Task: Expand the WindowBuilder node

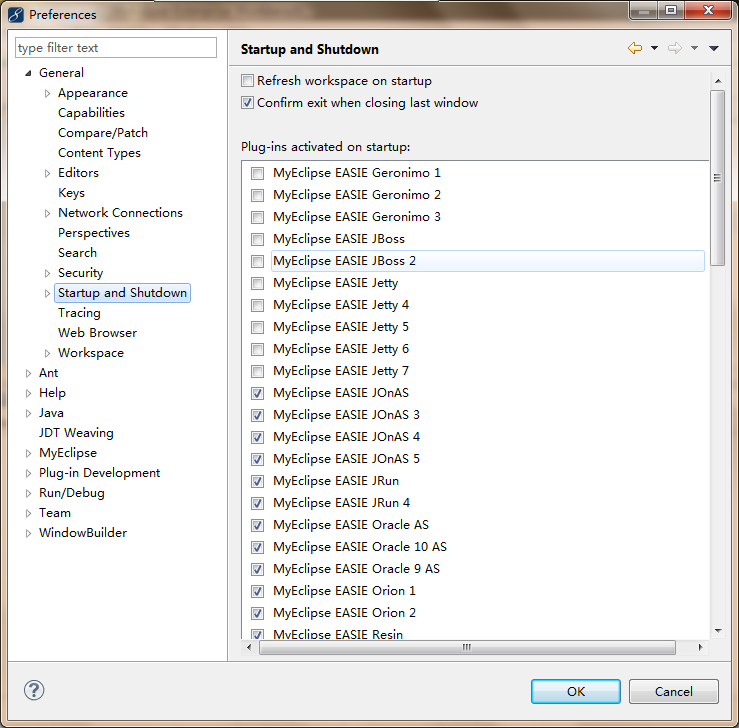Action: point(28,533)
